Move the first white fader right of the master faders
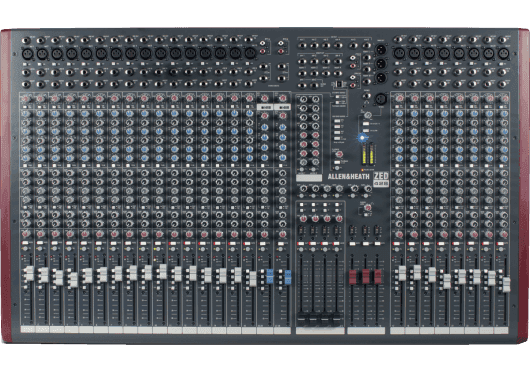The height and width of the screenshot is (371, 530). (402, 273)
